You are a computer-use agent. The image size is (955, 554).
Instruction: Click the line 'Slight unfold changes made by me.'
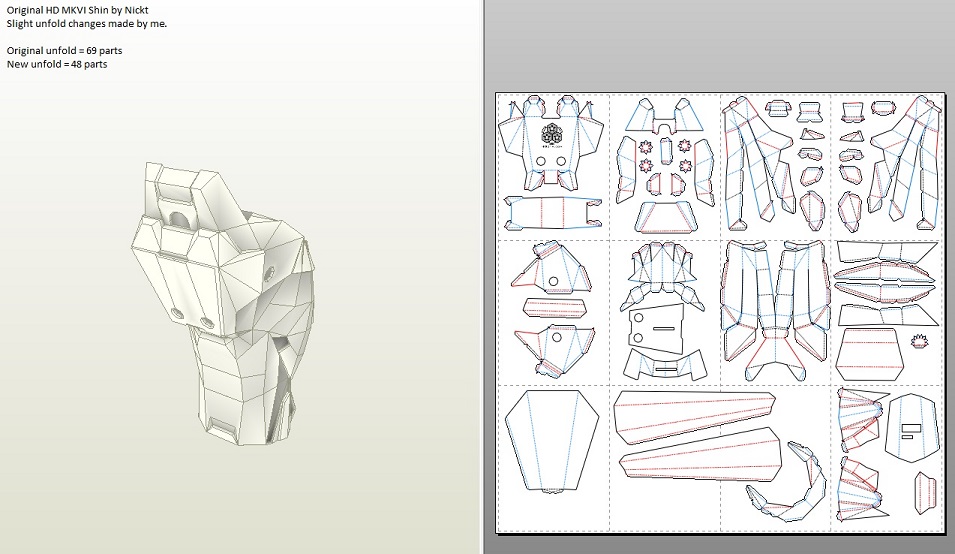pyautogui.click(x=86, y=24)
